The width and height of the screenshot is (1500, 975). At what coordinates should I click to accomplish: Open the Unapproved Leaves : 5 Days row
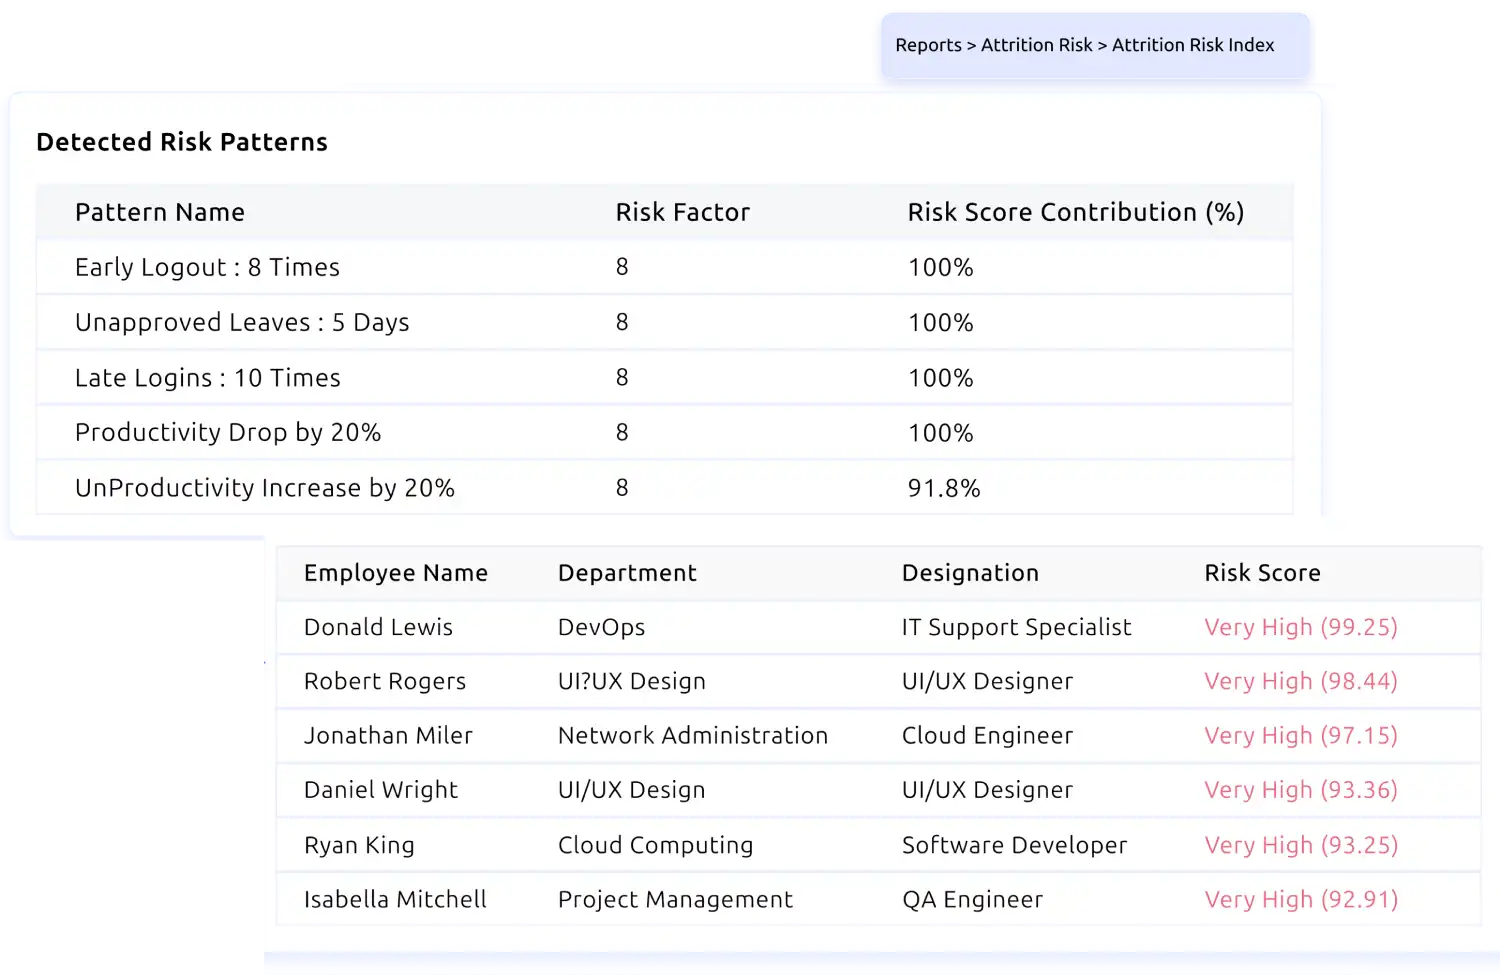click(242, 322)
